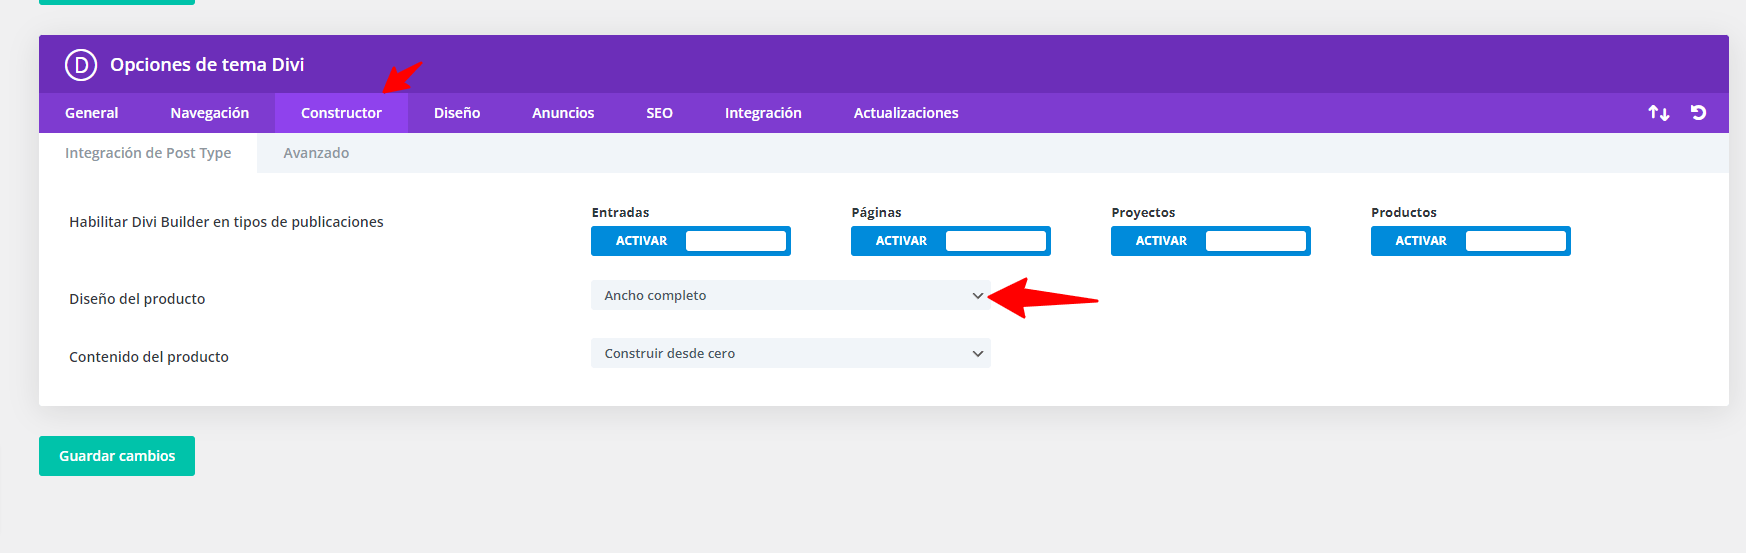This screenshot has width=1746, height=553.
Task: Expand the Ancho completo dropdown chevron
Action: 977,296
